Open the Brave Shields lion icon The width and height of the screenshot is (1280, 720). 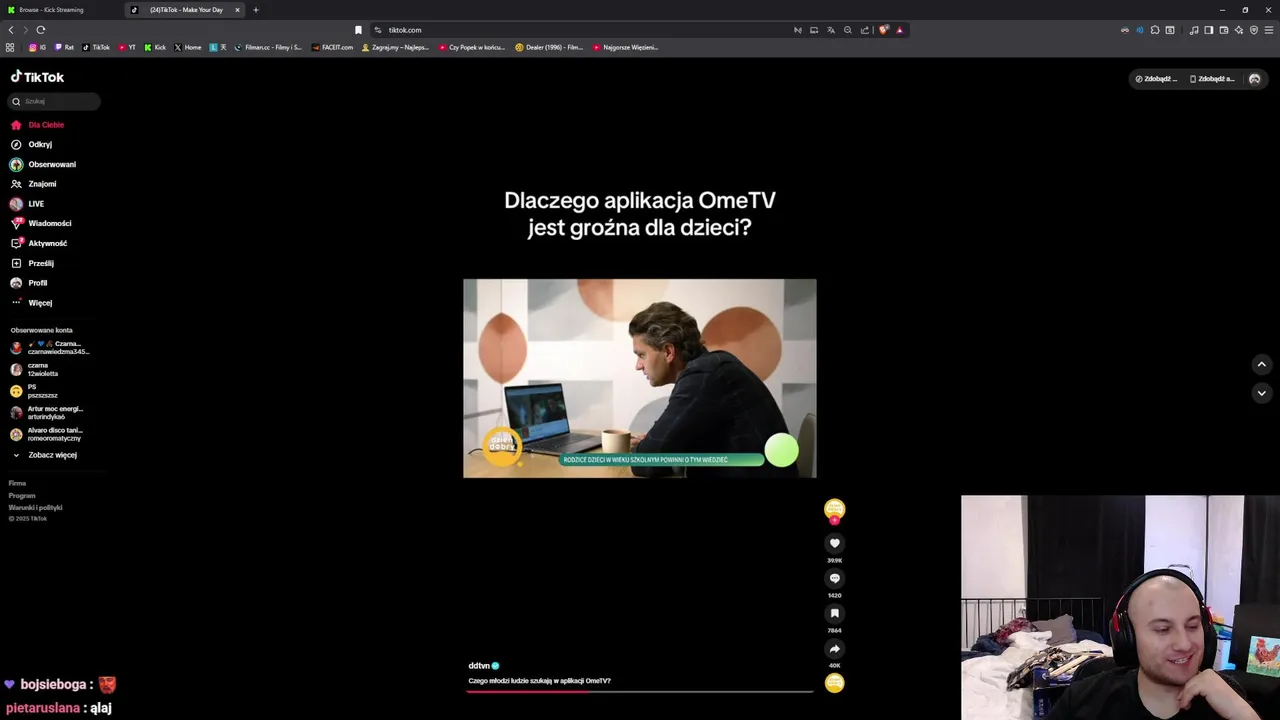point(883,30)
